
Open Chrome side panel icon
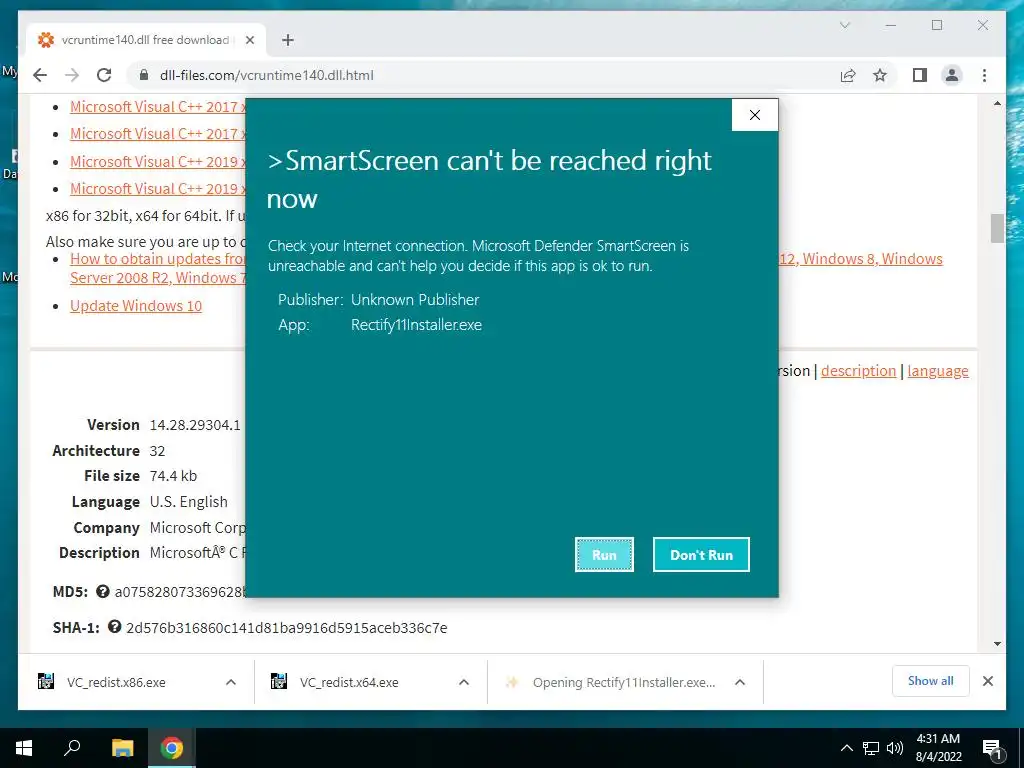[x=920, y=75]
